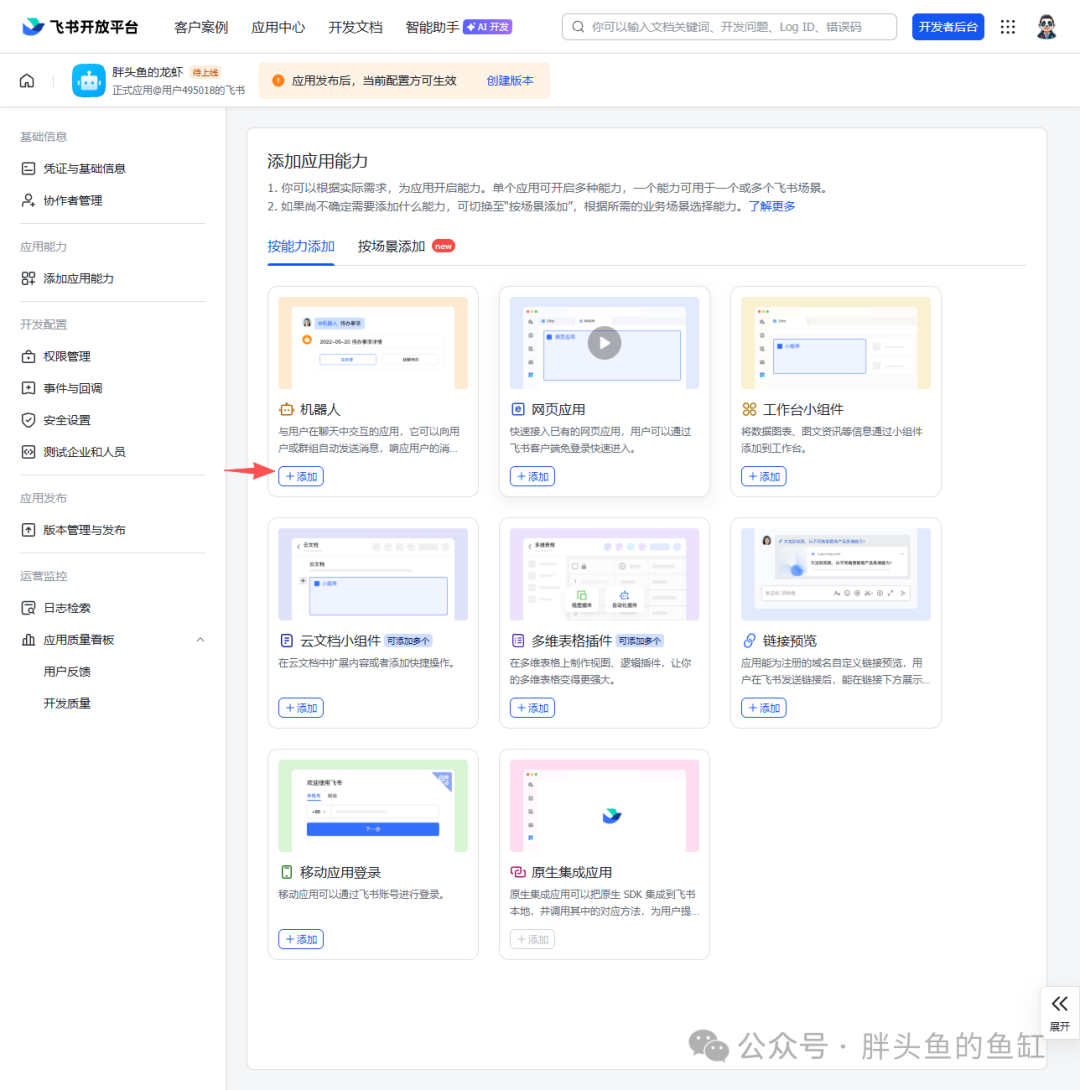
Task: Click the blue robot app icon
Action: [88, 81]
